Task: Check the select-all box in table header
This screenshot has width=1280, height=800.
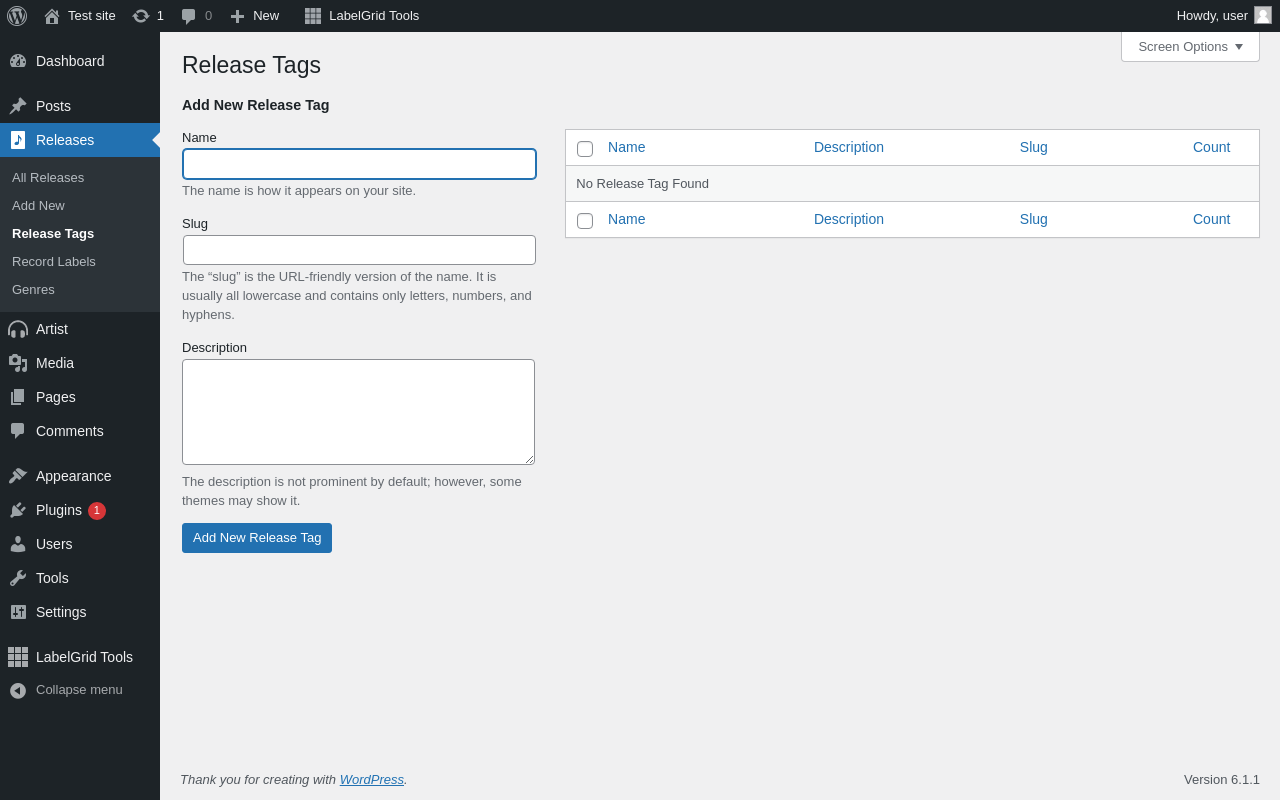Action: (585, 149)
